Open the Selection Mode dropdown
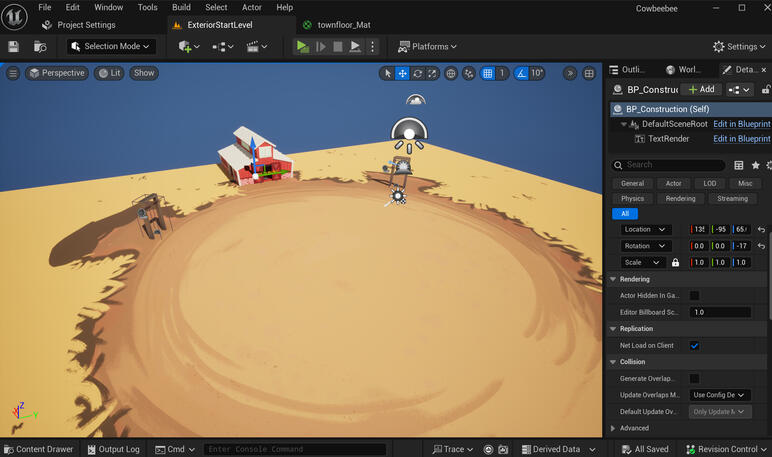 coord(111,46)
